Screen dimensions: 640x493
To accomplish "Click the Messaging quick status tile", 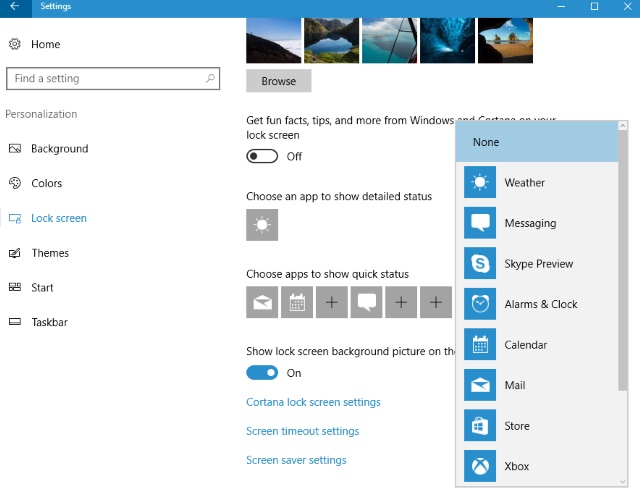I will (367, 302).
